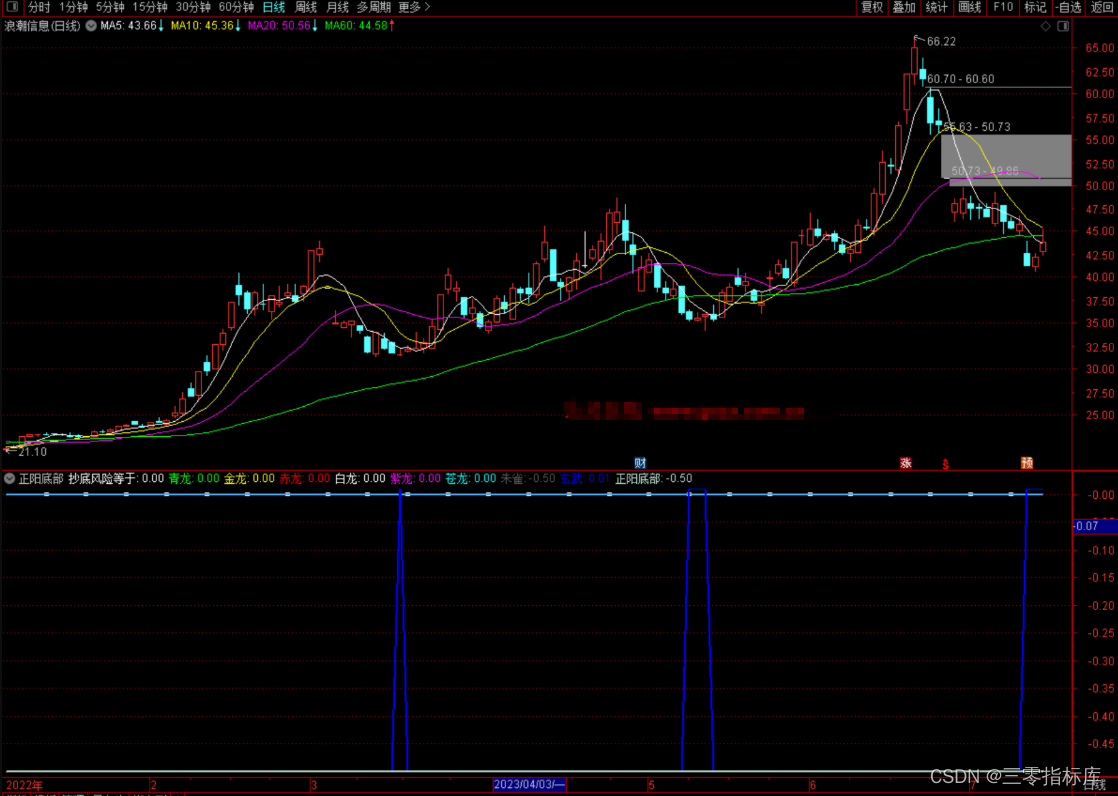Viewport: 1118px width, 796px height.
Task: Click the -0.07 value tag on indicator axis
Action: [x=1095, y=526]
